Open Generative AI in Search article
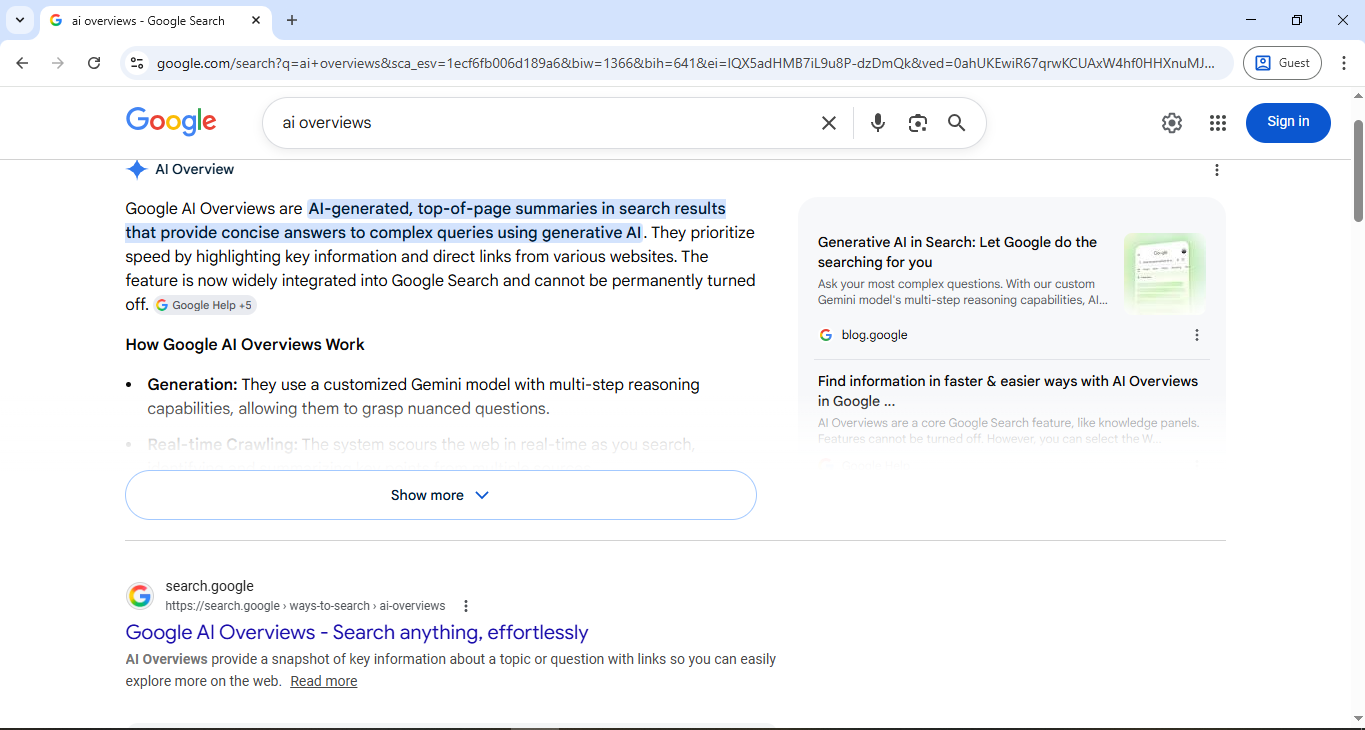The width and height of the screenshot is (1365, 730). (x=957, y=252)
